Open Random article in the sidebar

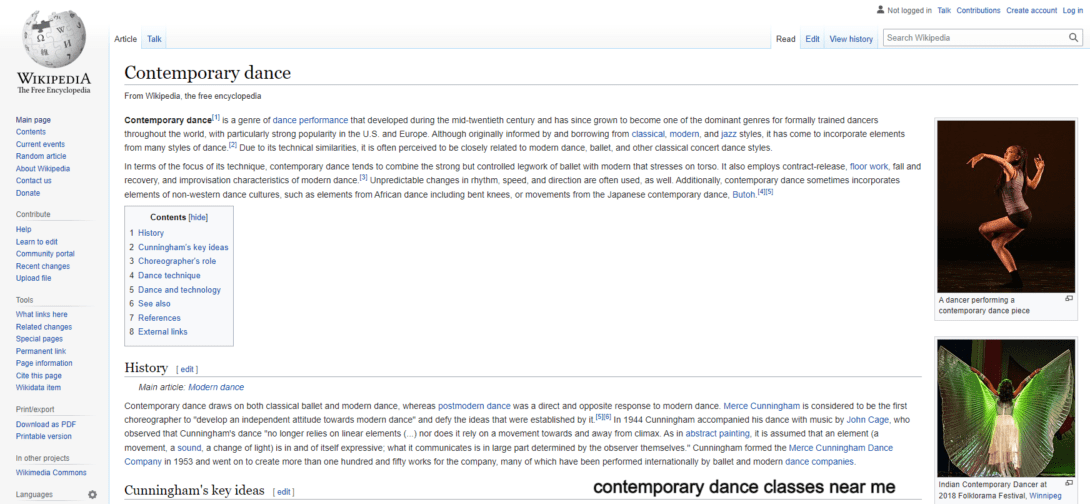coord(41,156)
